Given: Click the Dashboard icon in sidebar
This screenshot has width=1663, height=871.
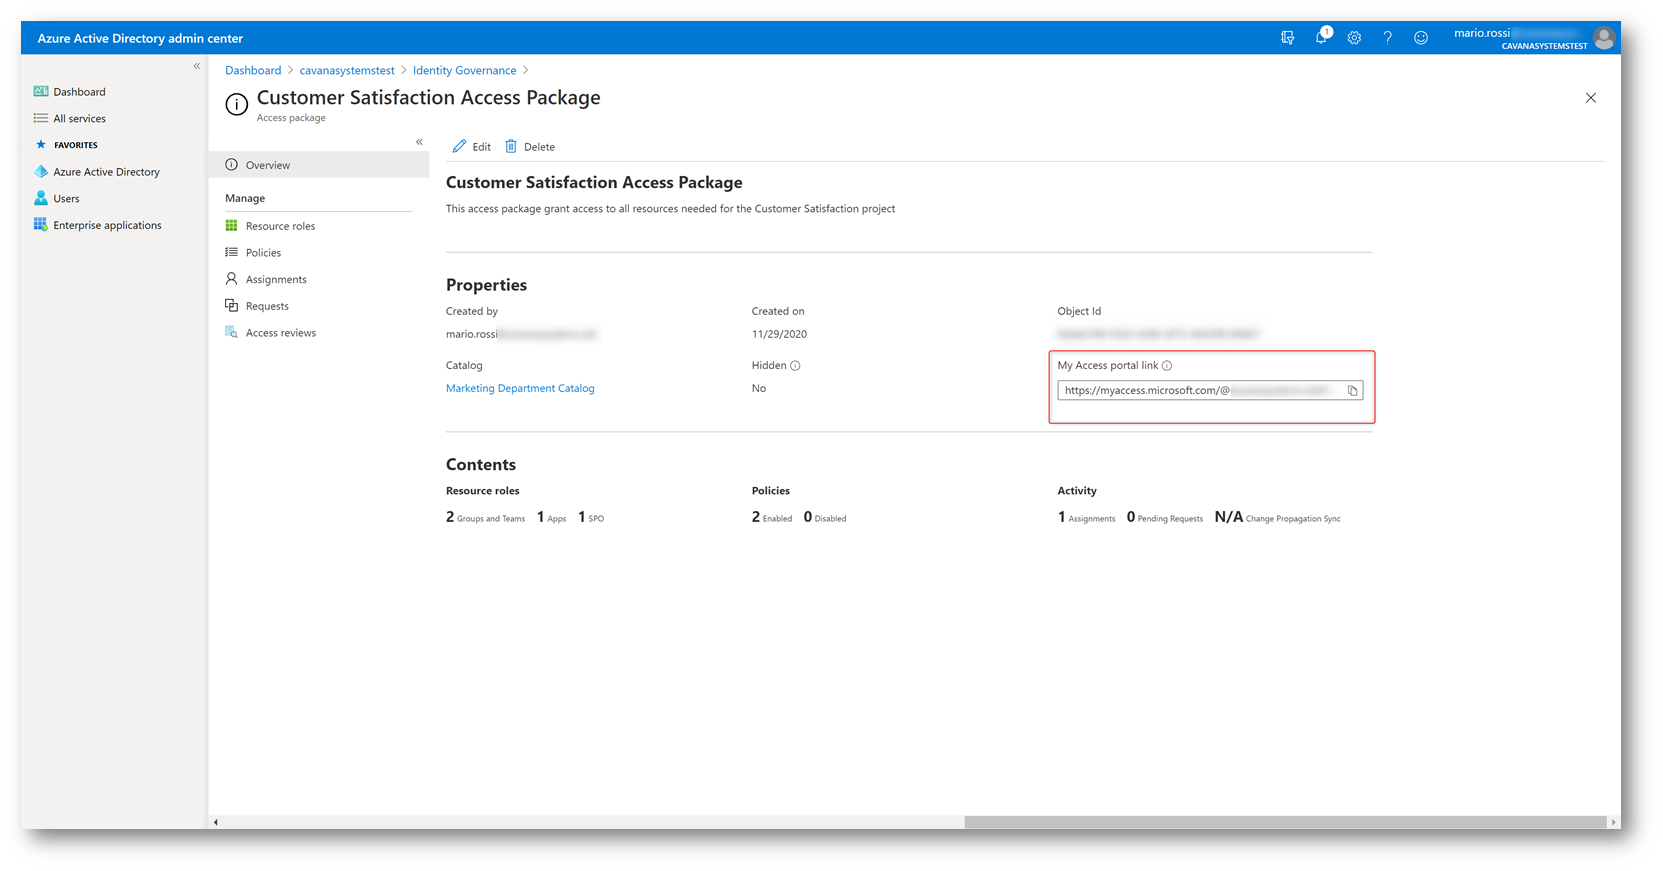Looking at the screenshot, I should point(41,92).
